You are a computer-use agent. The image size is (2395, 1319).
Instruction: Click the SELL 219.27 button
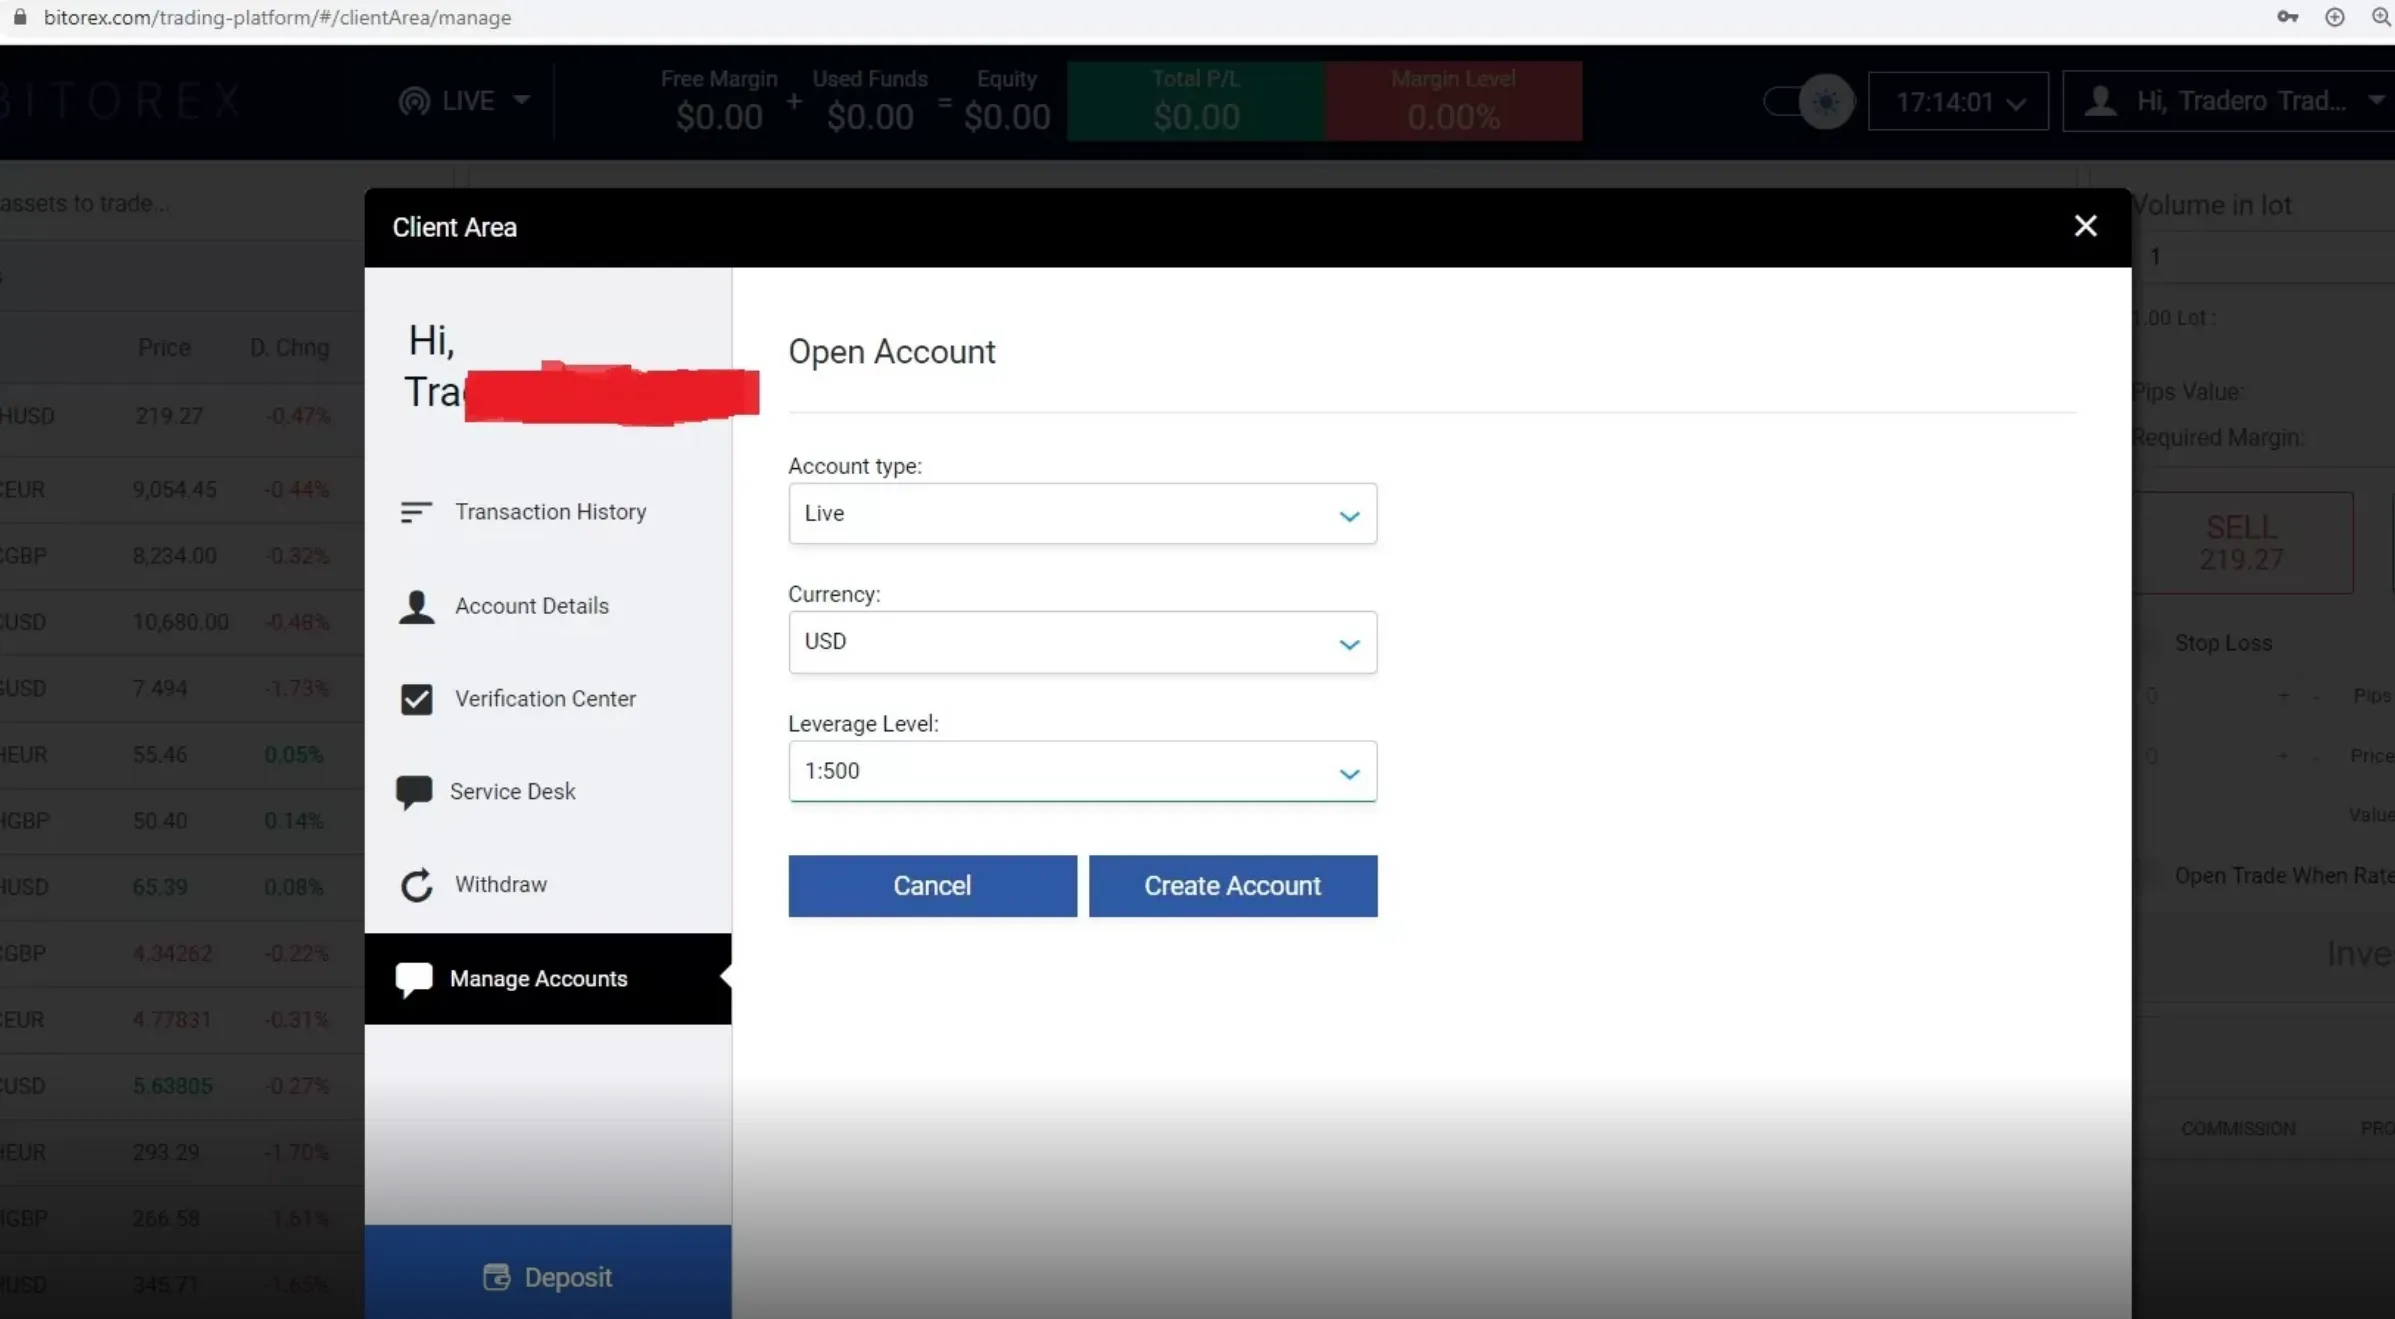tap(2242, 543)
